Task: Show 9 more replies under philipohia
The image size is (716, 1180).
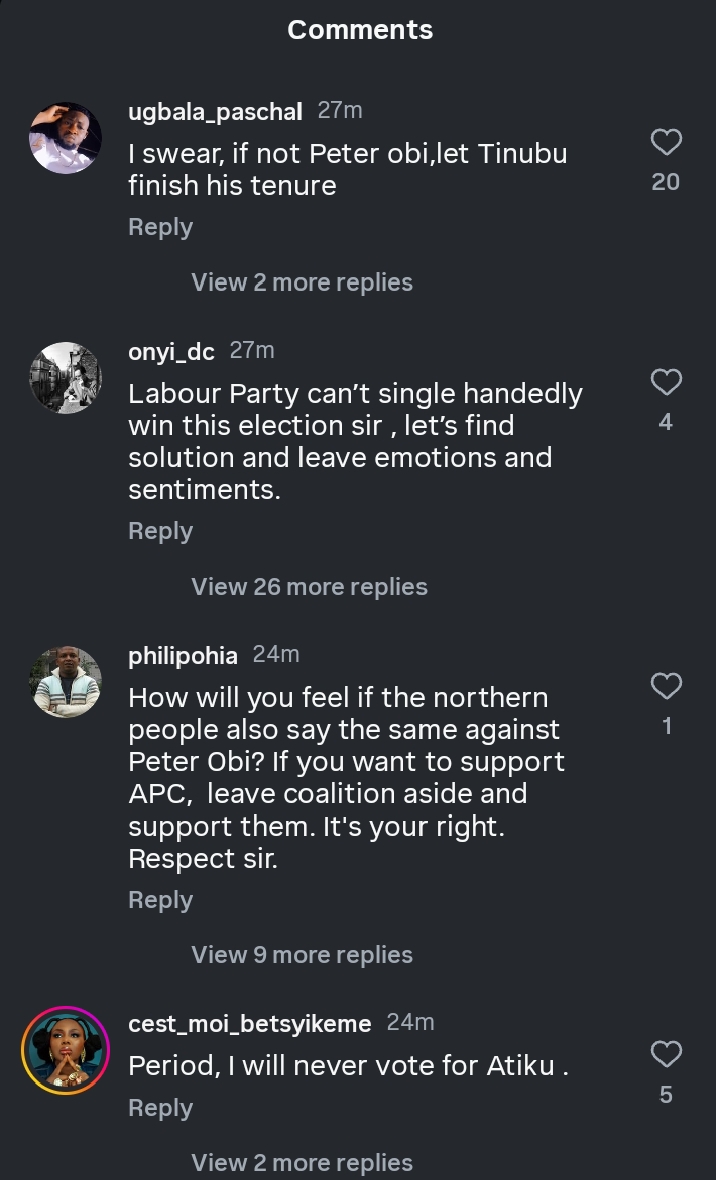Action: point(302,955)
